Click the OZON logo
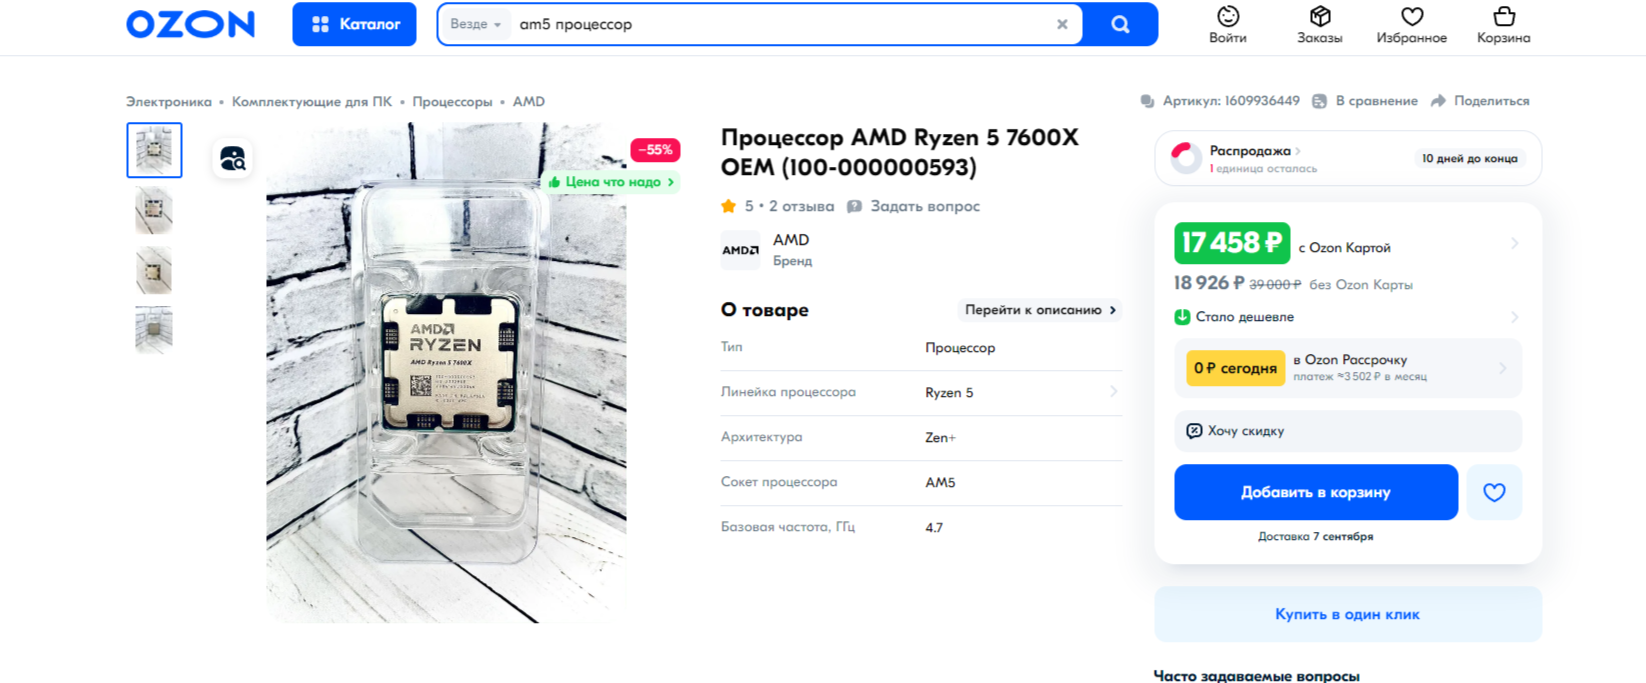The width and height of the screenshot is (1646, 683). pos(190,24)
